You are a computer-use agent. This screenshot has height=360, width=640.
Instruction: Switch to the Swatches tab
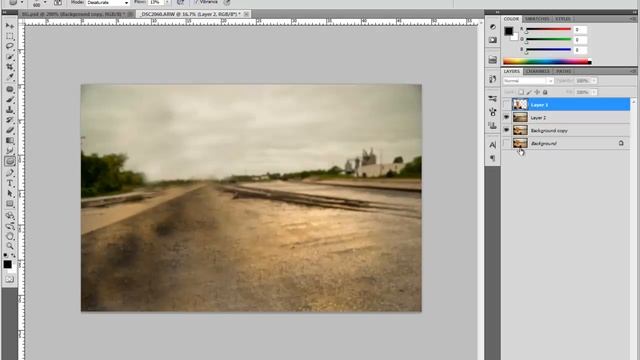click(537, 19)
